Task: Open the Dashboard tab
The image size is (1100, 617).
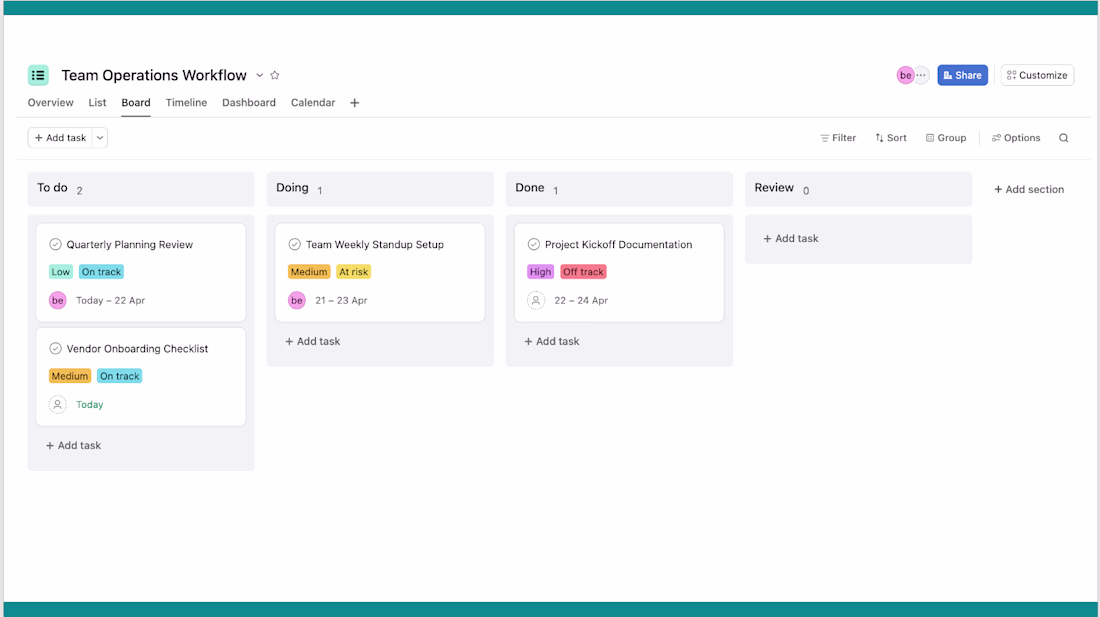Action: [249, 103]
